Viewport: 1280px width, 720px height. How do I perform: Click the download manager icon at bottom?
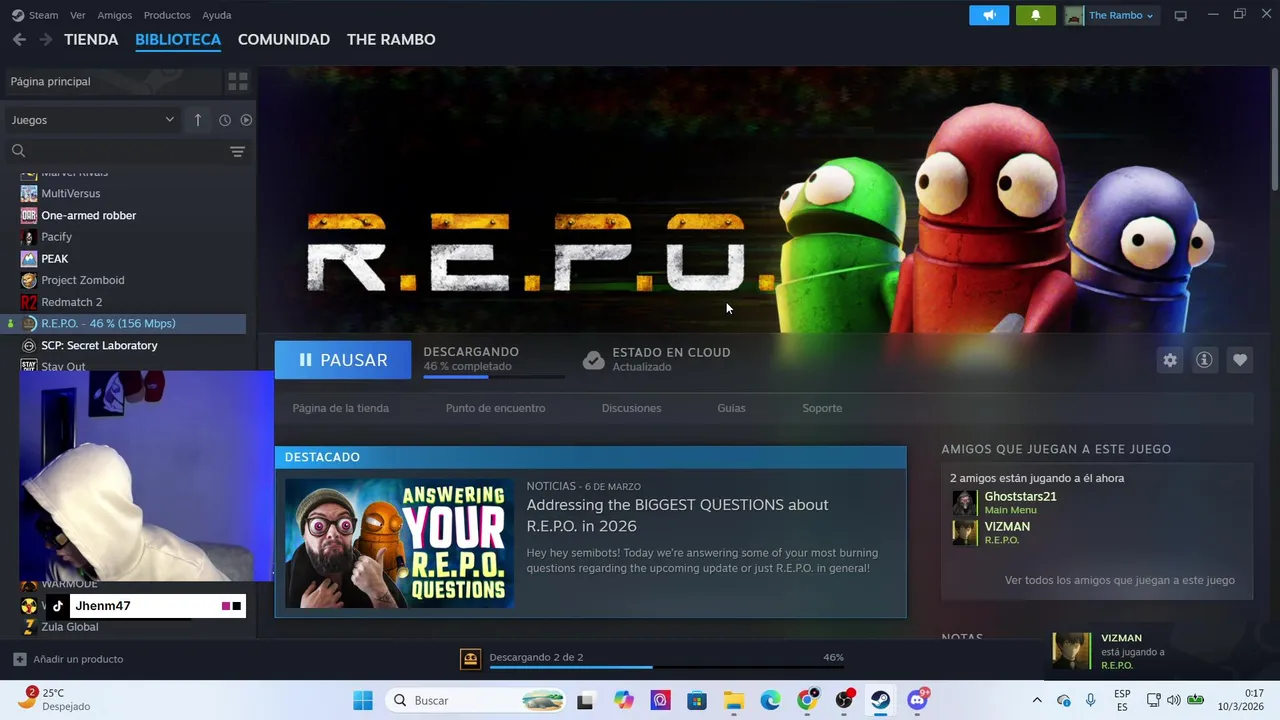tap(470, 658)
